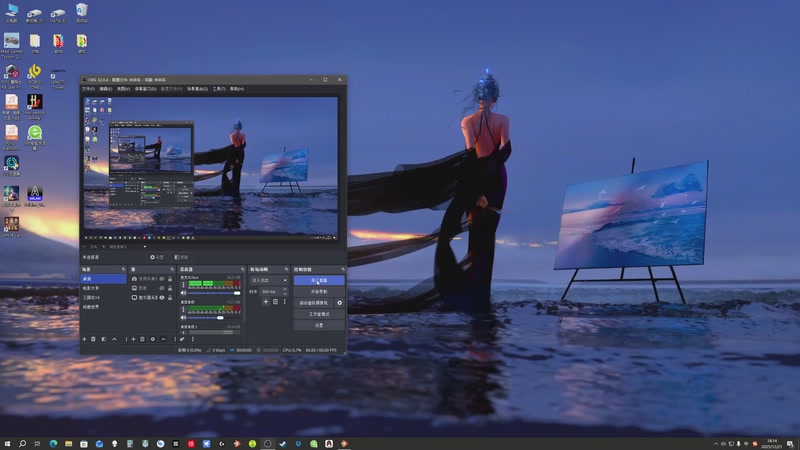
Task: Toggle Studio Mode button in Controls
Action: coord(319,314)
